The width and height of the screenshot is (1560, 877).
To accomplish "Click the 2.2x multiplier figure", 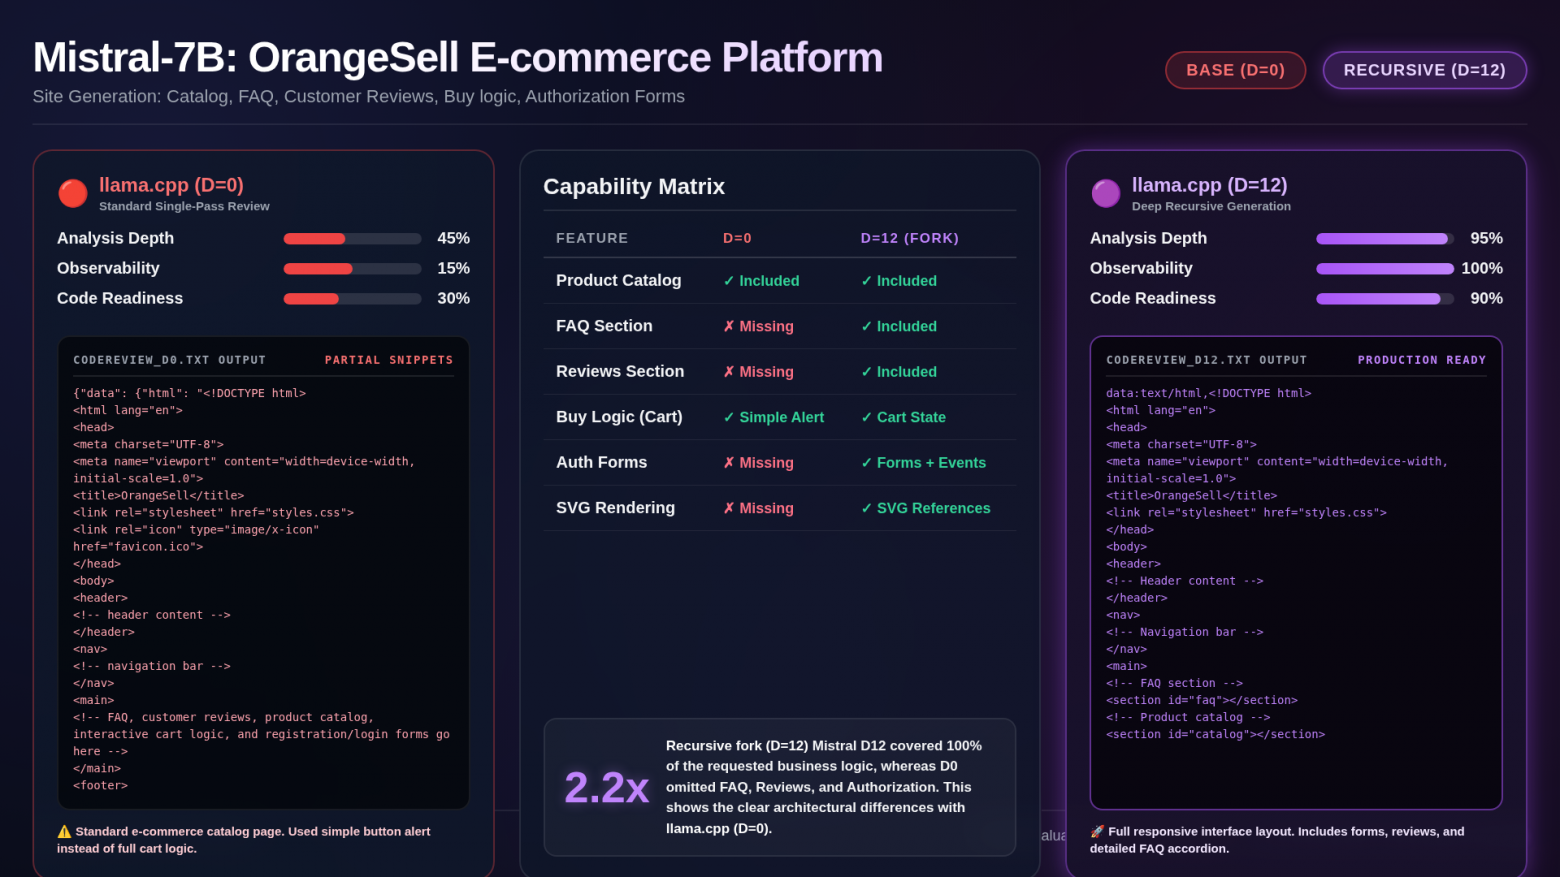I will point(606,788).
